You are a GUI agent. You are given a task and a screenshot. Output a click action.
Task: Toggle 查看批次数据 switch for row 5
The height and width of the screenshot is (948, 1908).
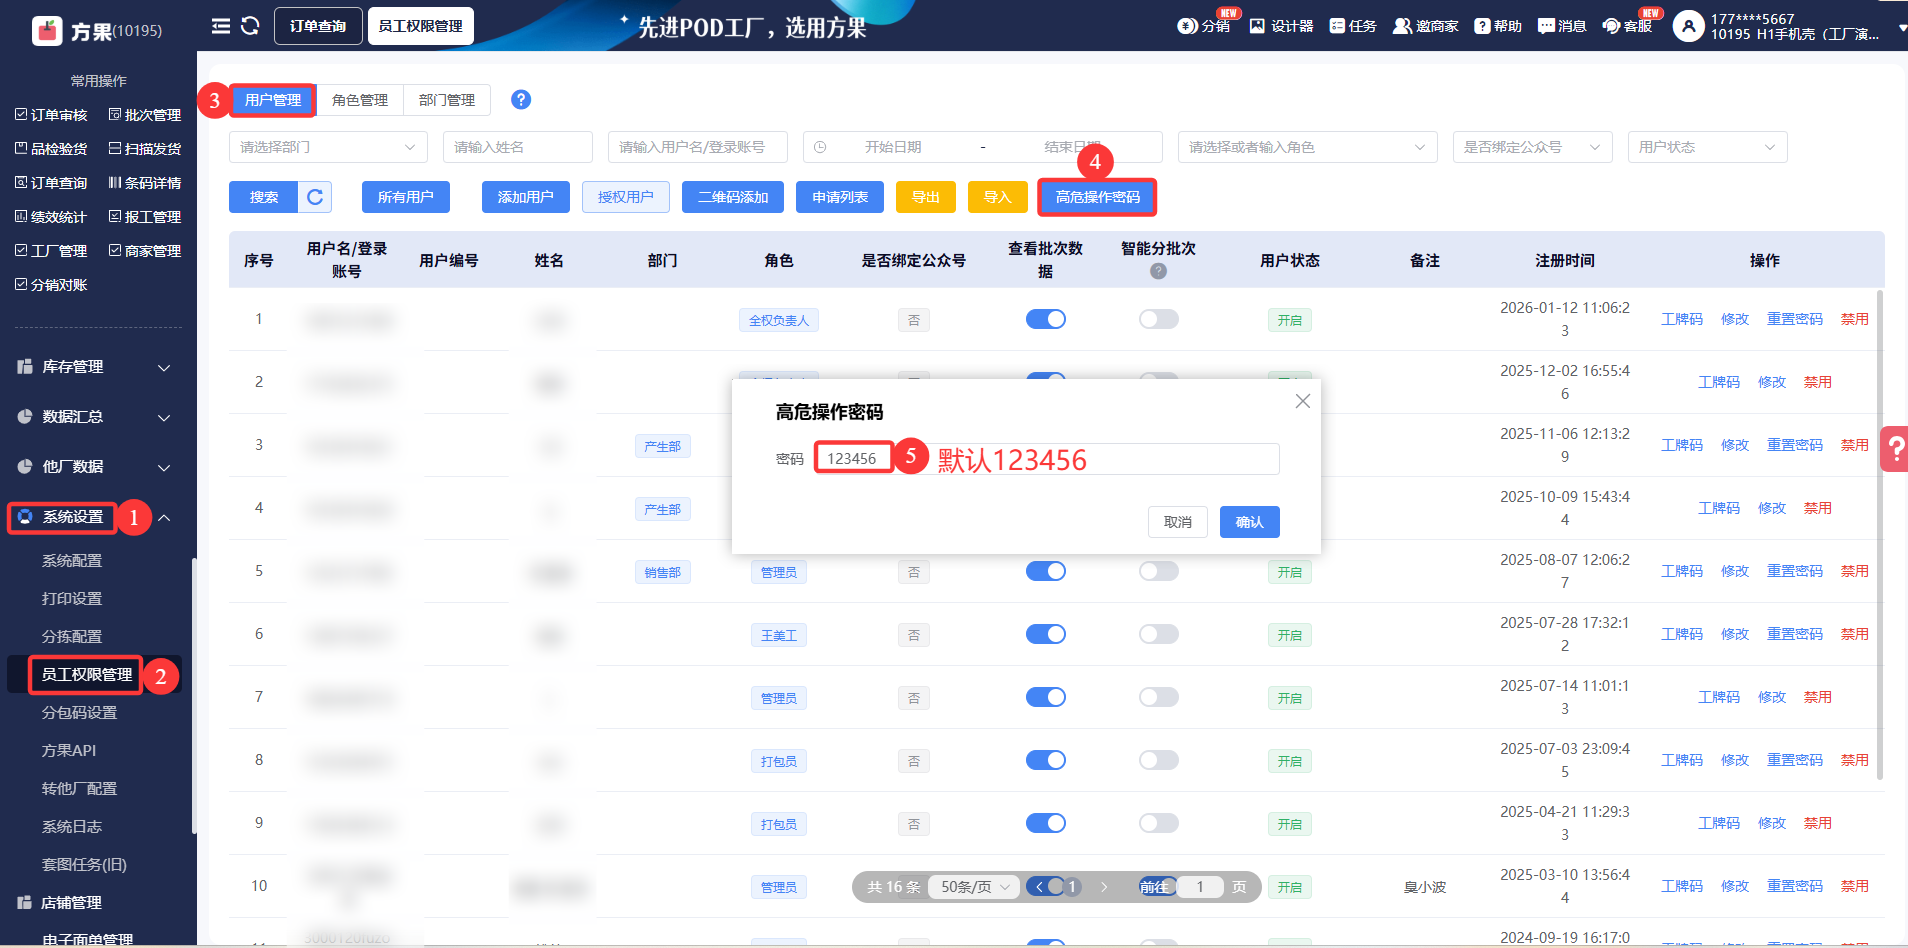point(1046,571)
